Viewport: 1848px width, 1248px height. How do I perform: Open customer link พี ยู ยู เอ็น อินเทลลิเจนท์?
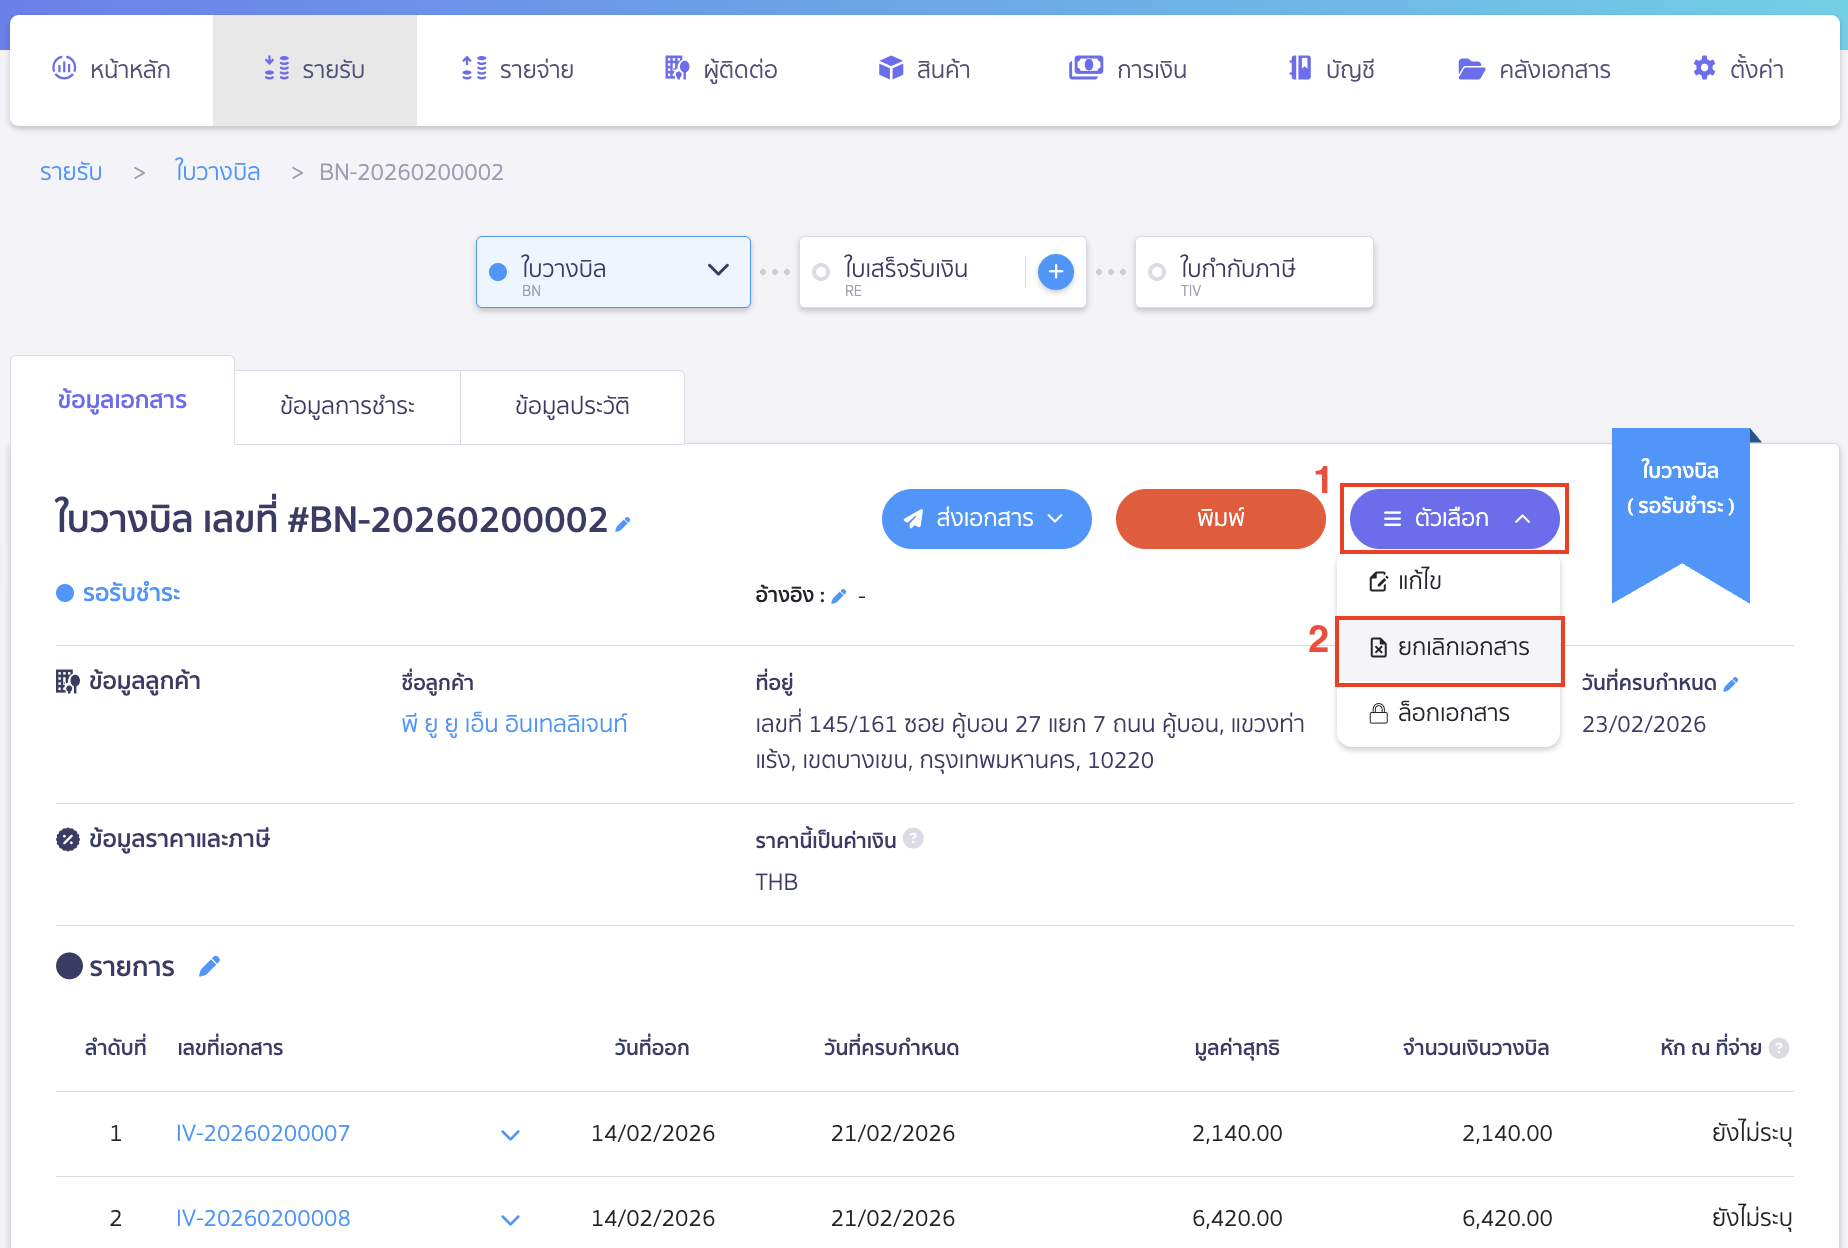pyautogui.click(x=514, y=724)
